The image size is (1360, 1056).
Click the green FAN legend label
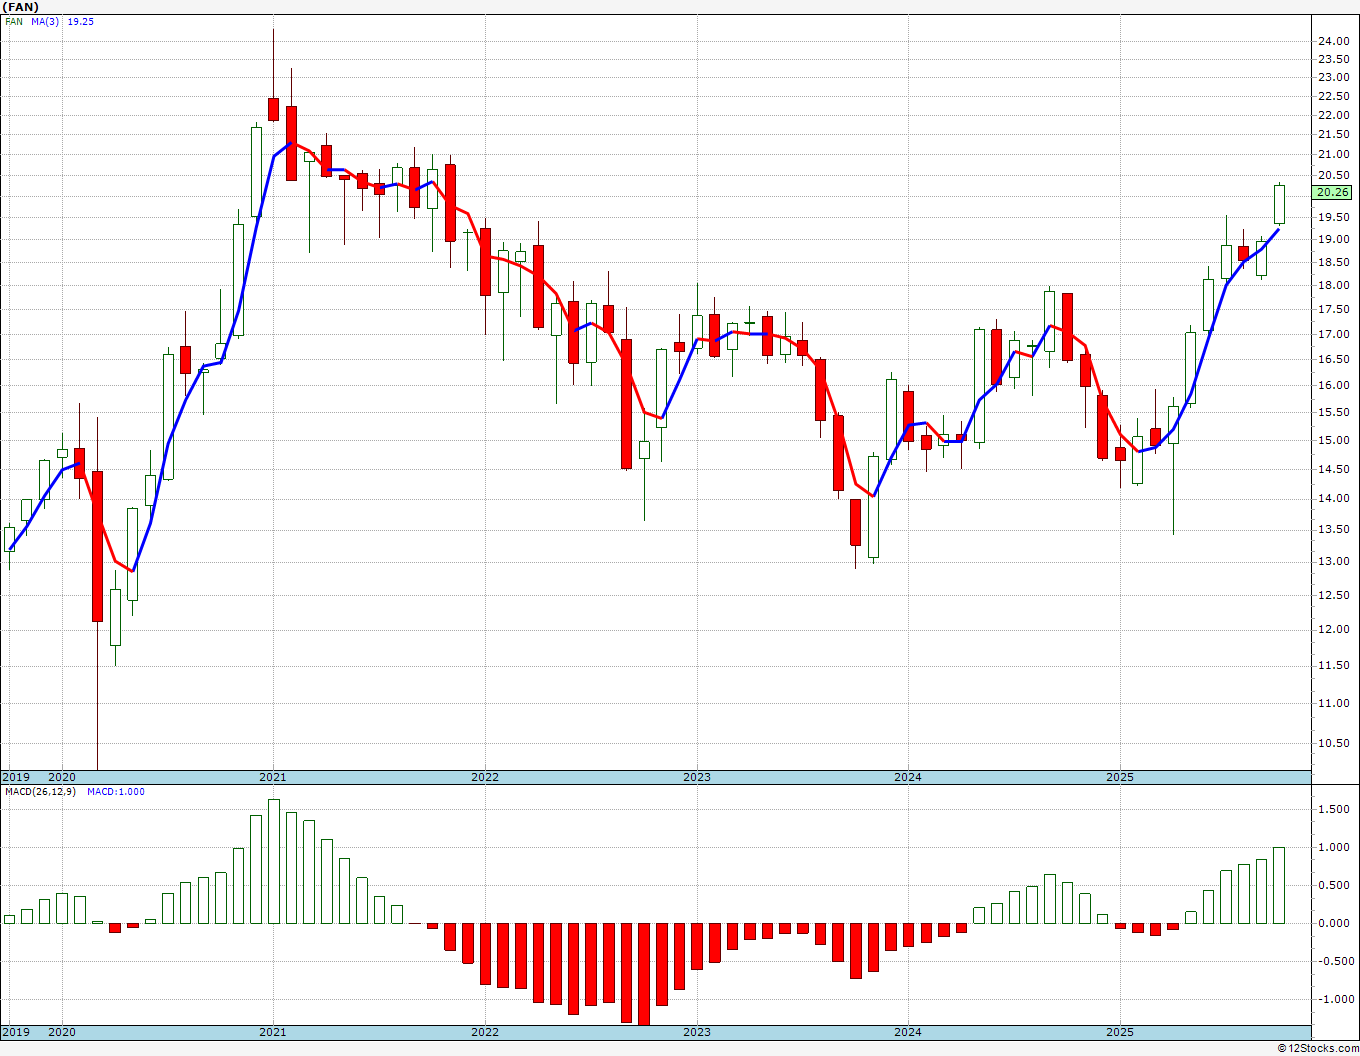click(14, 21)
